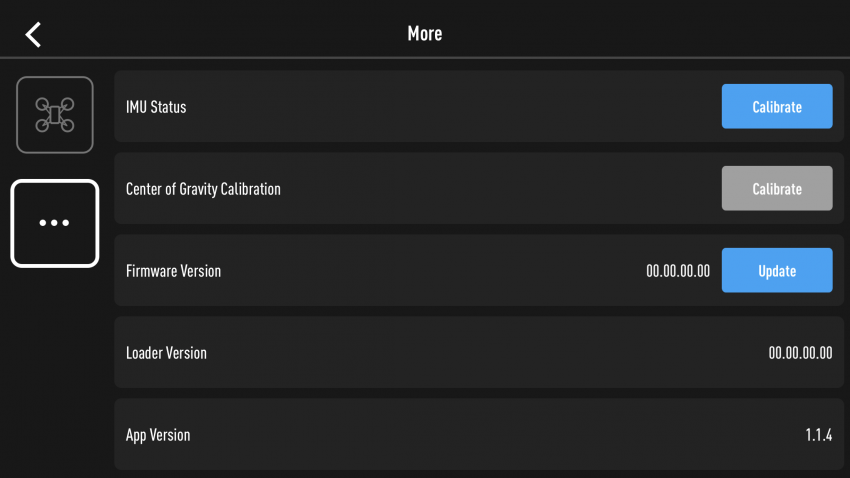
Task: Click the IMU Status label
Action: [156, 107]
